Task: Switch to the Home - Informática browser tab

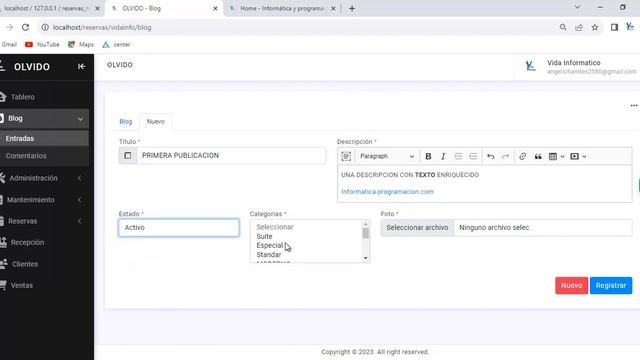Action: pyautogui.click(x=282, y=9)
